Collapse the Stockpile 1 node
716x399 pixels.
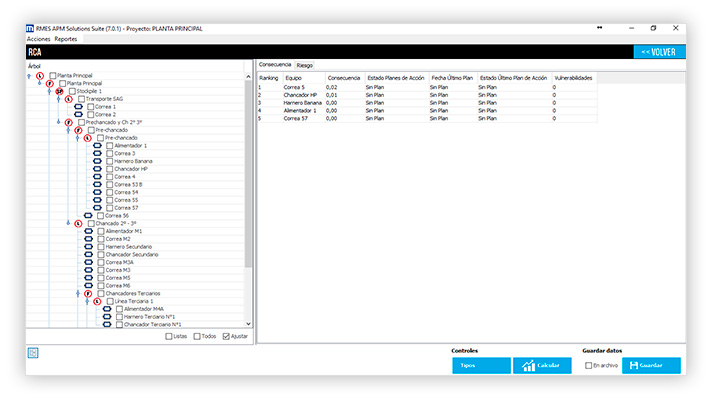pyautogui.click(x=49, y=91)
